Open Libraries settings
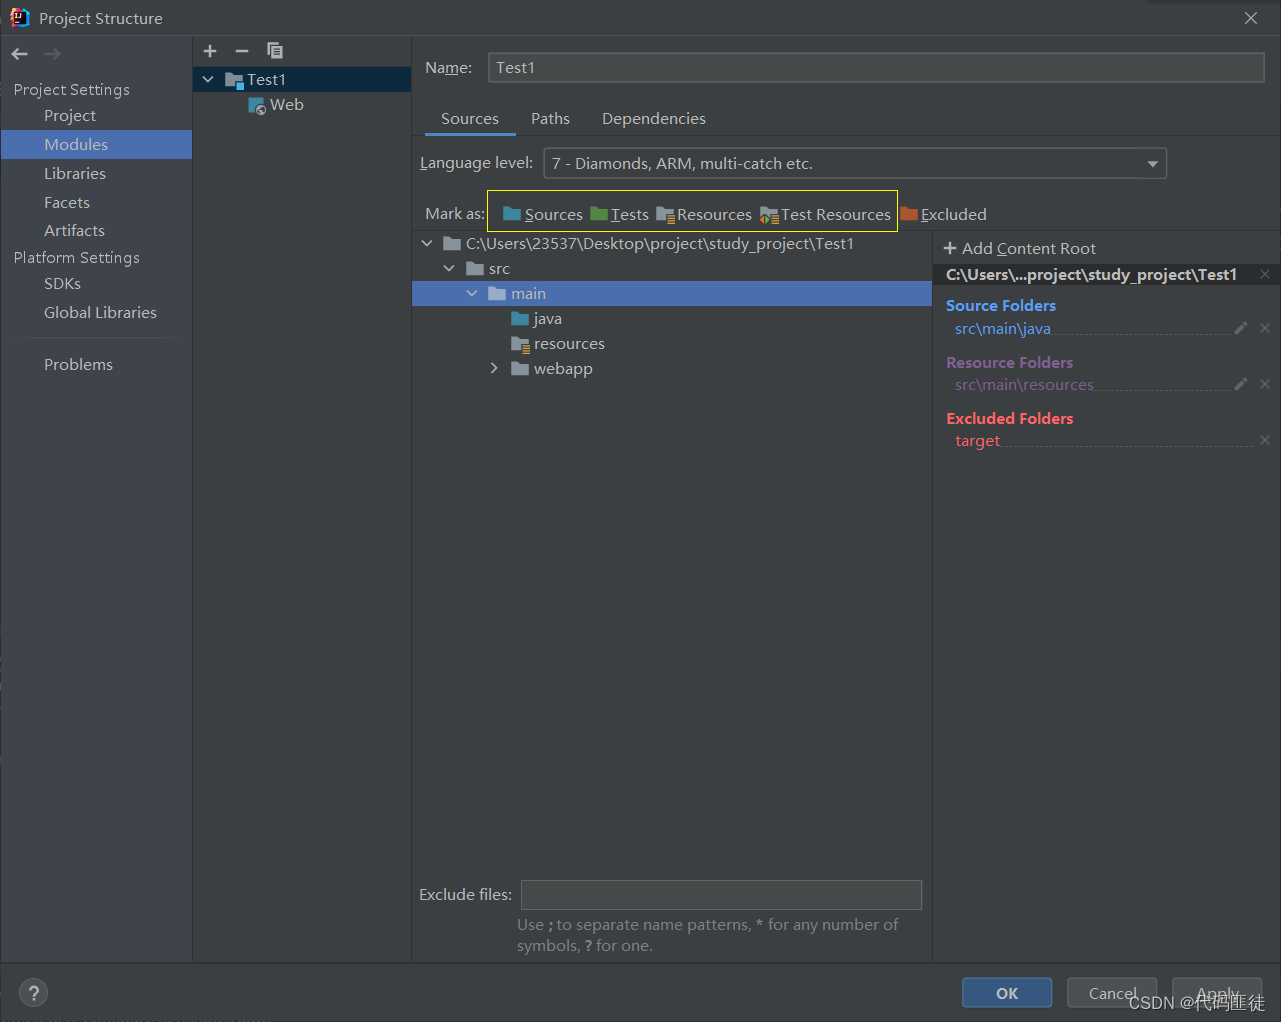This screenshot has height=1022, width=1281. click(75, 173)
